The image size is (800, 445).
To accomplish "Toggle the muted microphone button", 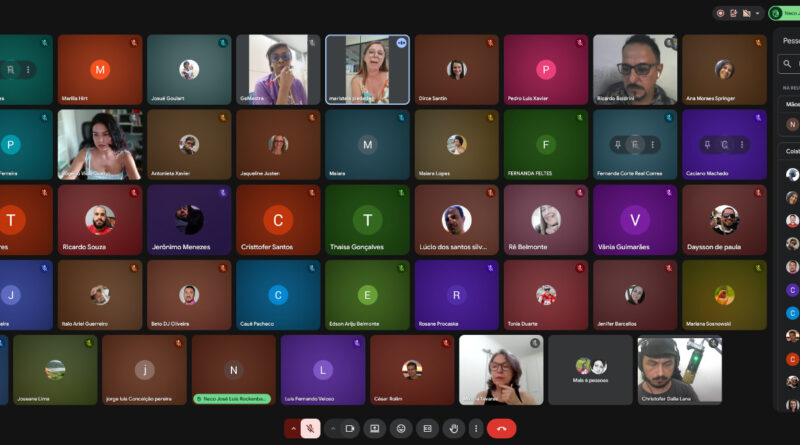I will click(311, 428).
